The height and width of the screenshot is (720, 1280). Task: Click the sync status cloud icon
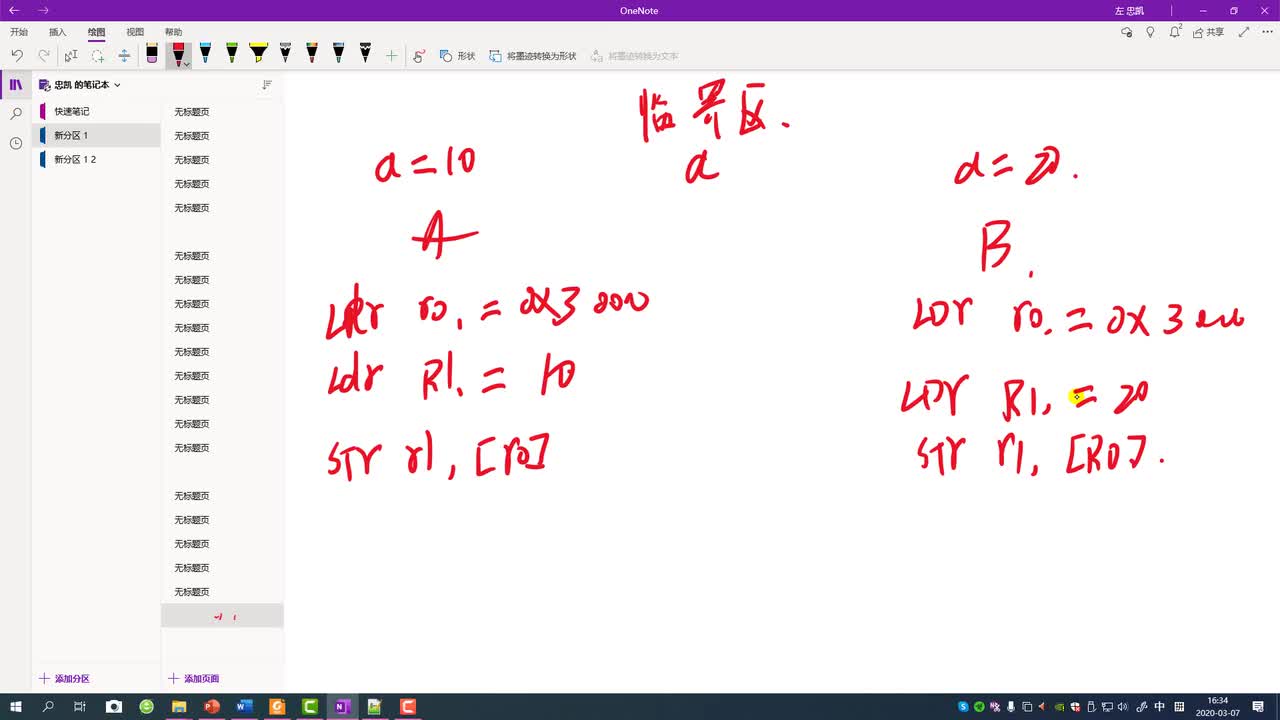pos(1127,32)
